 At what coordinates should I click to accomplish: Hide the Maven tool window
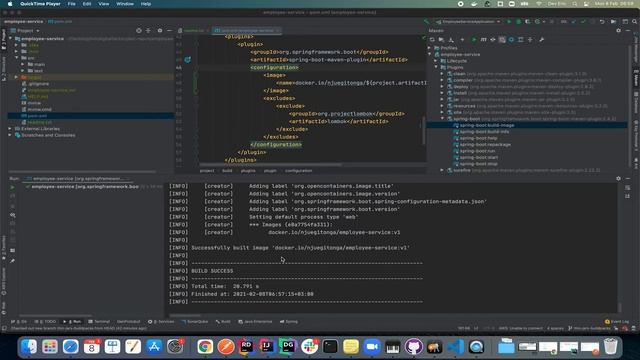628,31
